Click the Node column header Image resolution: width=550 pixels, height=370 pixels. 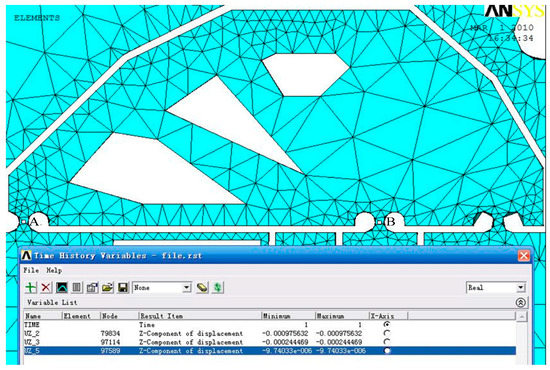click(x=120, y=316)
